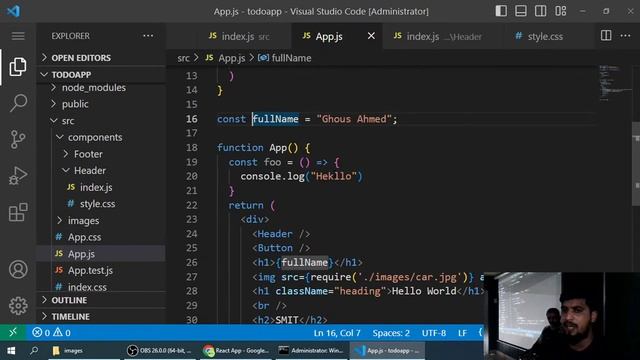Open the Extensions view
The image size is (640, 360).
18,212
